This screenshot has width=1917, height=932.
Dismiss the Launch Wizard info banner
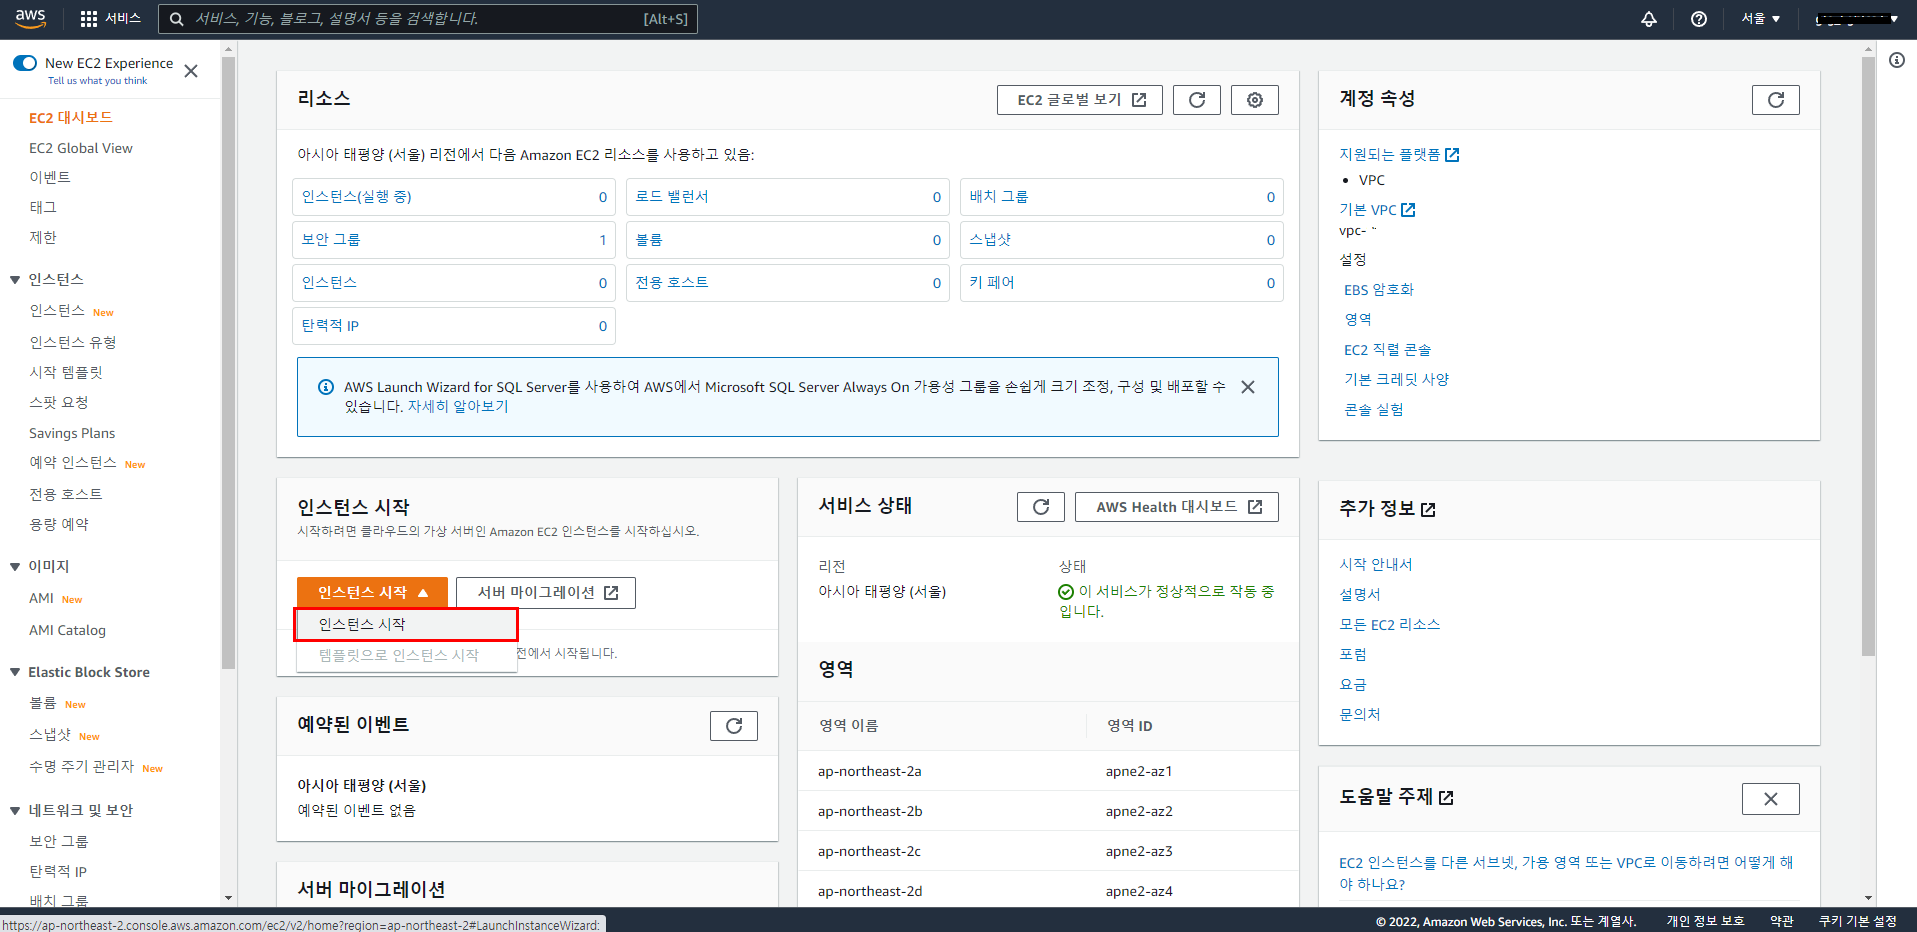[x=1248, y=387]
